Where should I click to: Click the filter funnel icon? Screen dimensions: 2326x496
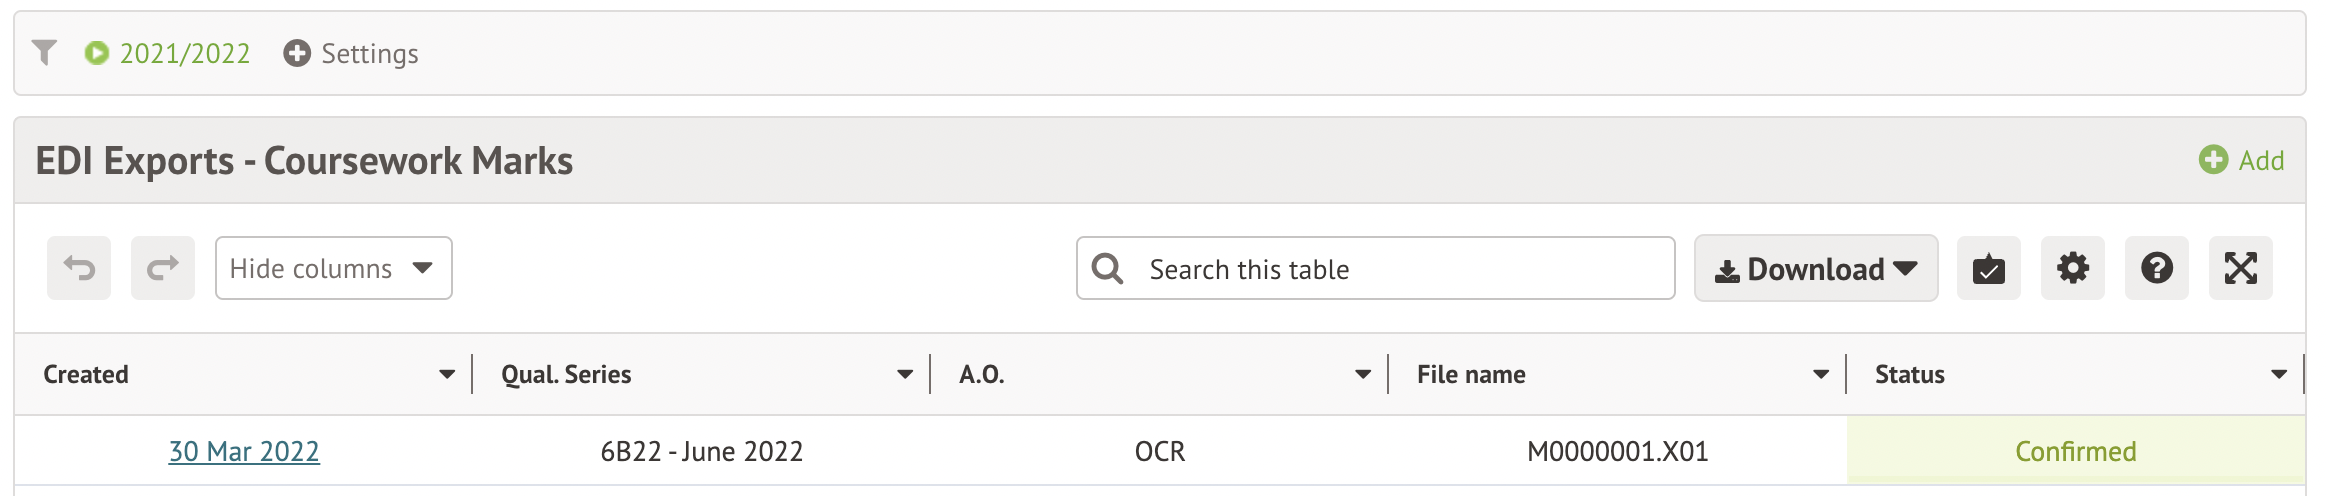[x=44, y=52]
